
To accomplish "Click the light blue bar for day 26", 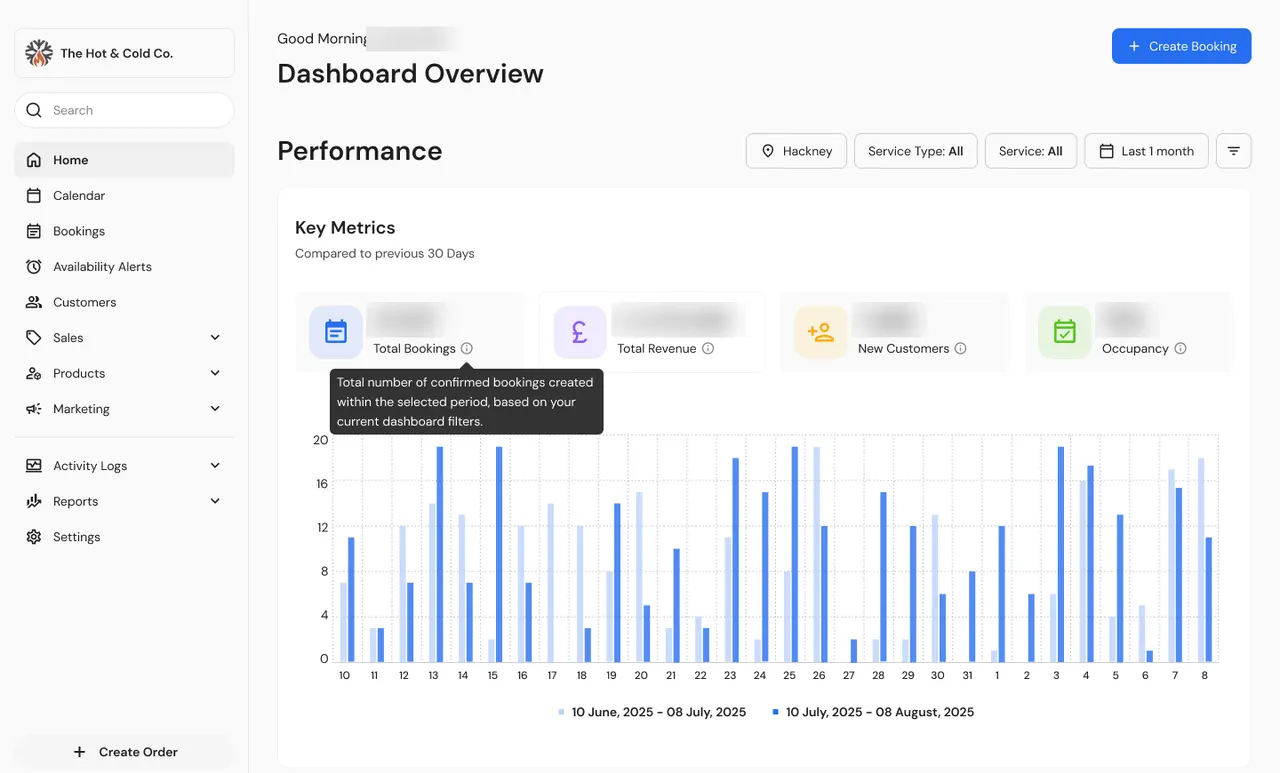I will click(816, 554).
